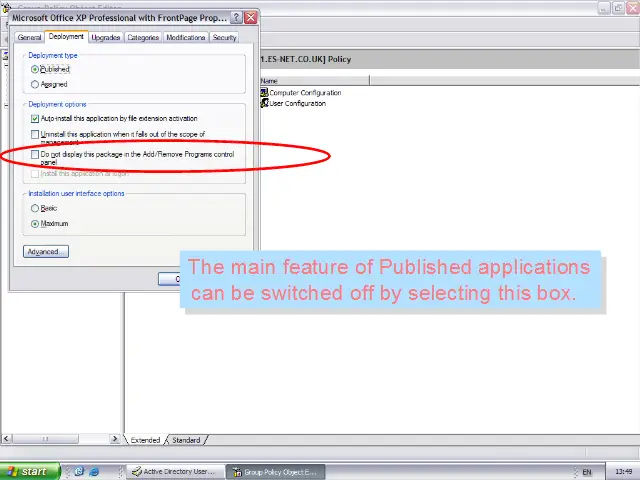Switch to the Standard view tab
The height and width of the screenshot is (480, 640).
coord(186,440)
